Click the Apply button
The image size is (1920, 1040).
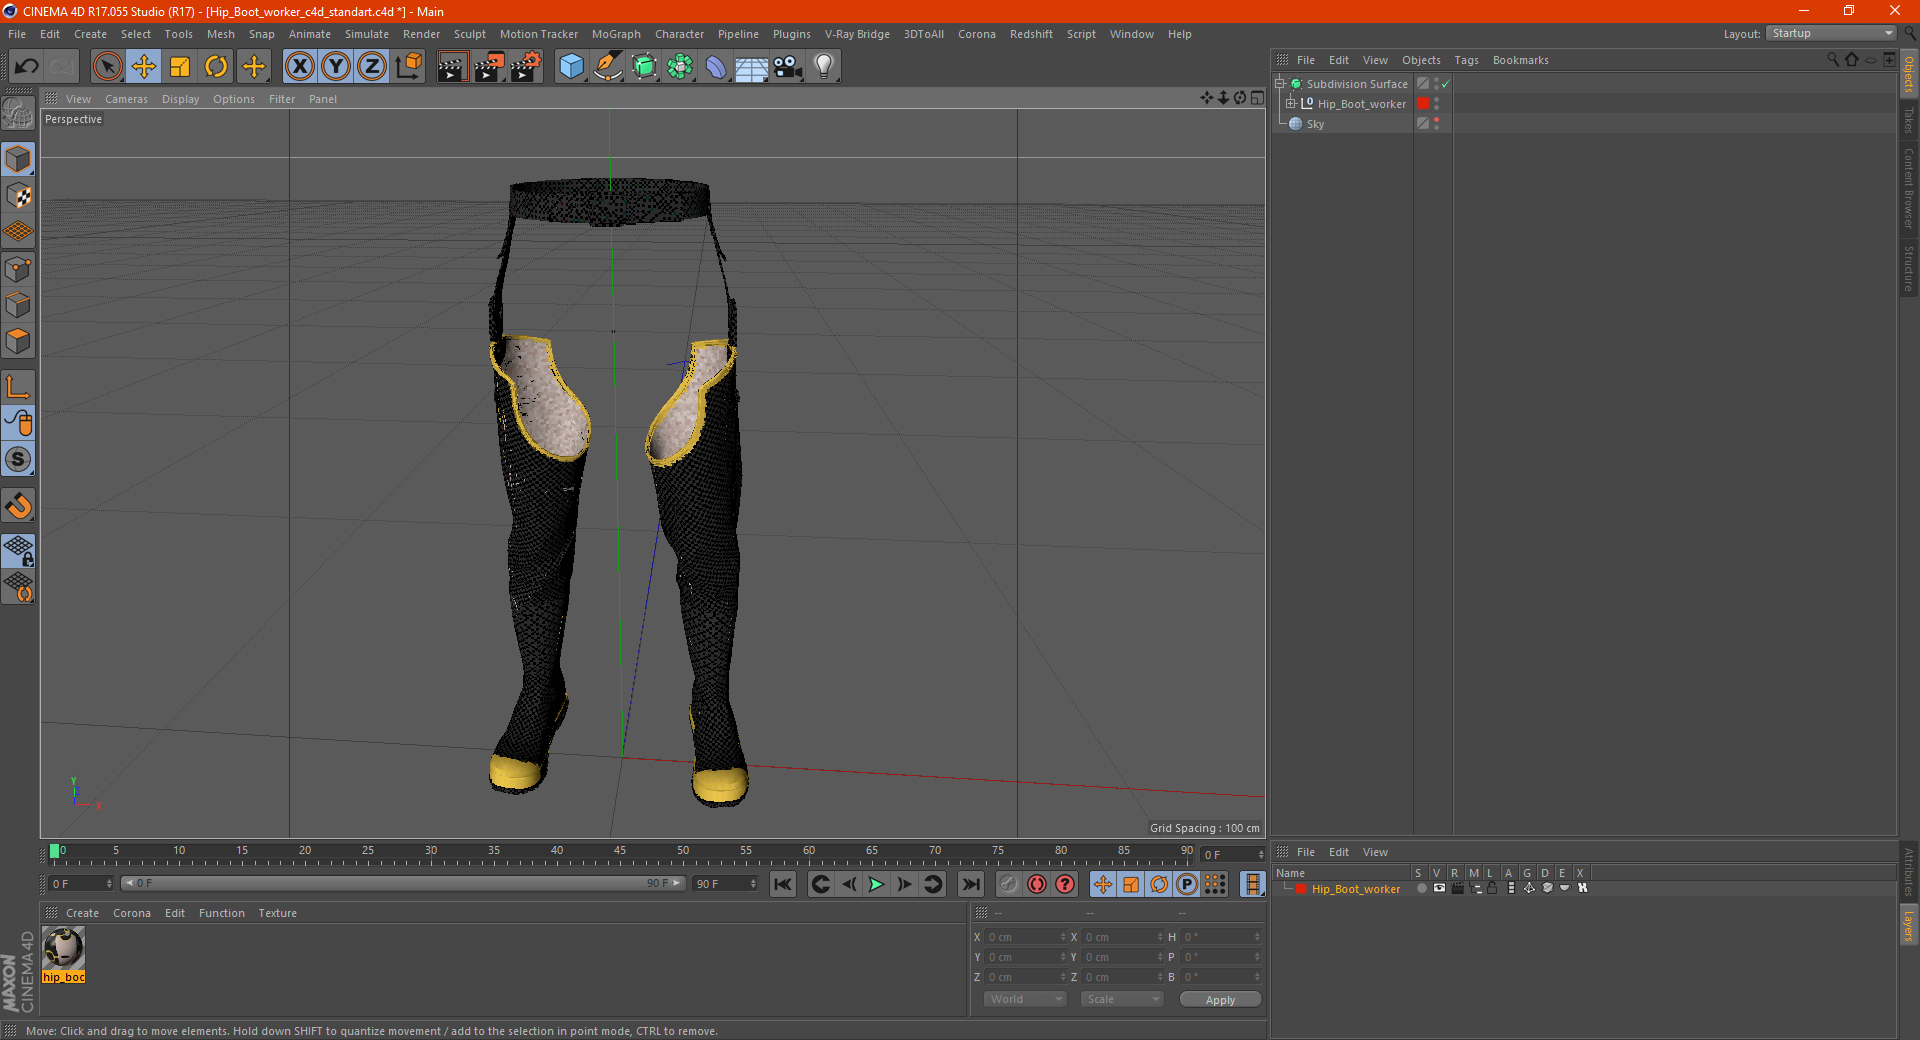pos(1220,1000)
